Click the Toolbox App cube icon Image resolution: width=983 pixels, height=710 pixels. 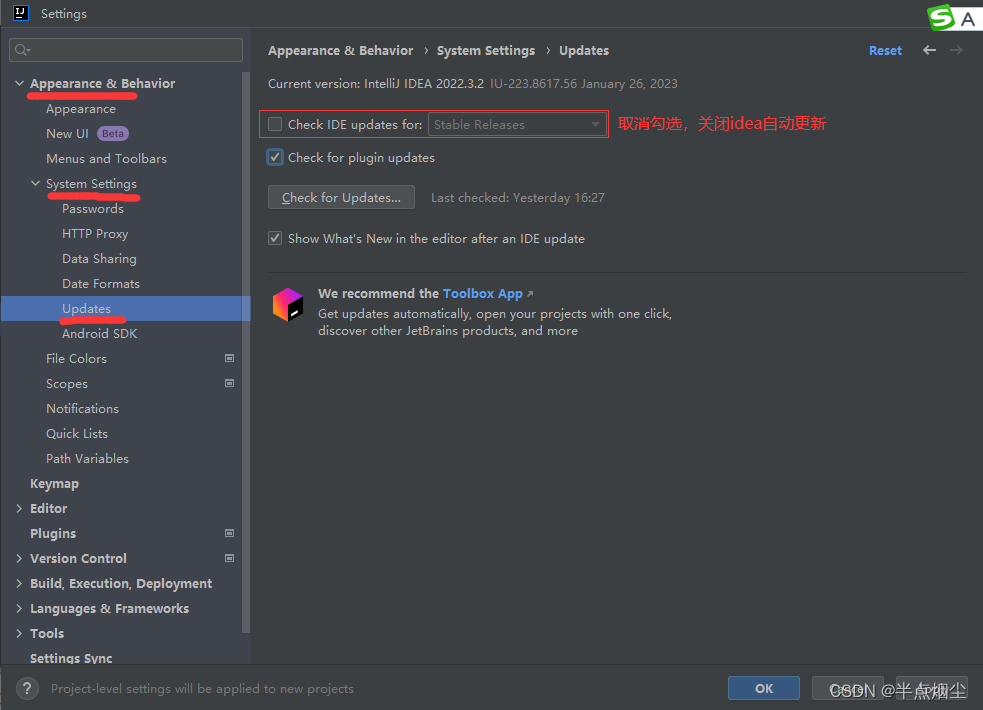pos(288,305)
